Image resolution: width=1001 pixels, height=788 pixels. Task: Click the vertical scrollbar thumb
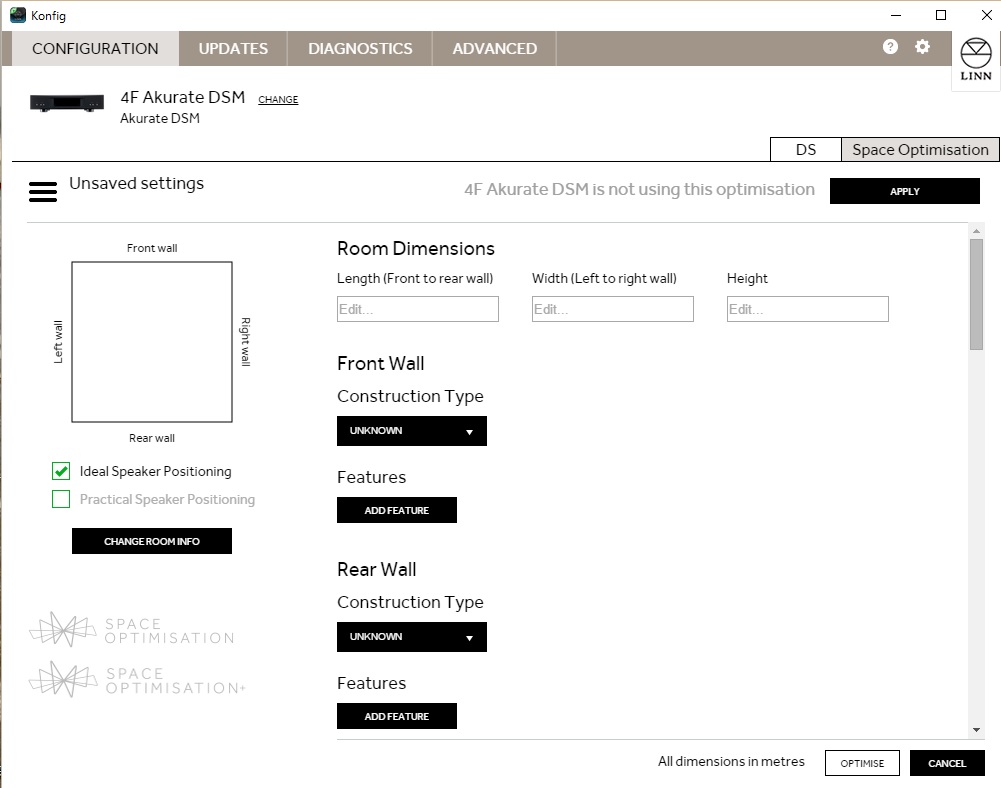coord(977,294)
